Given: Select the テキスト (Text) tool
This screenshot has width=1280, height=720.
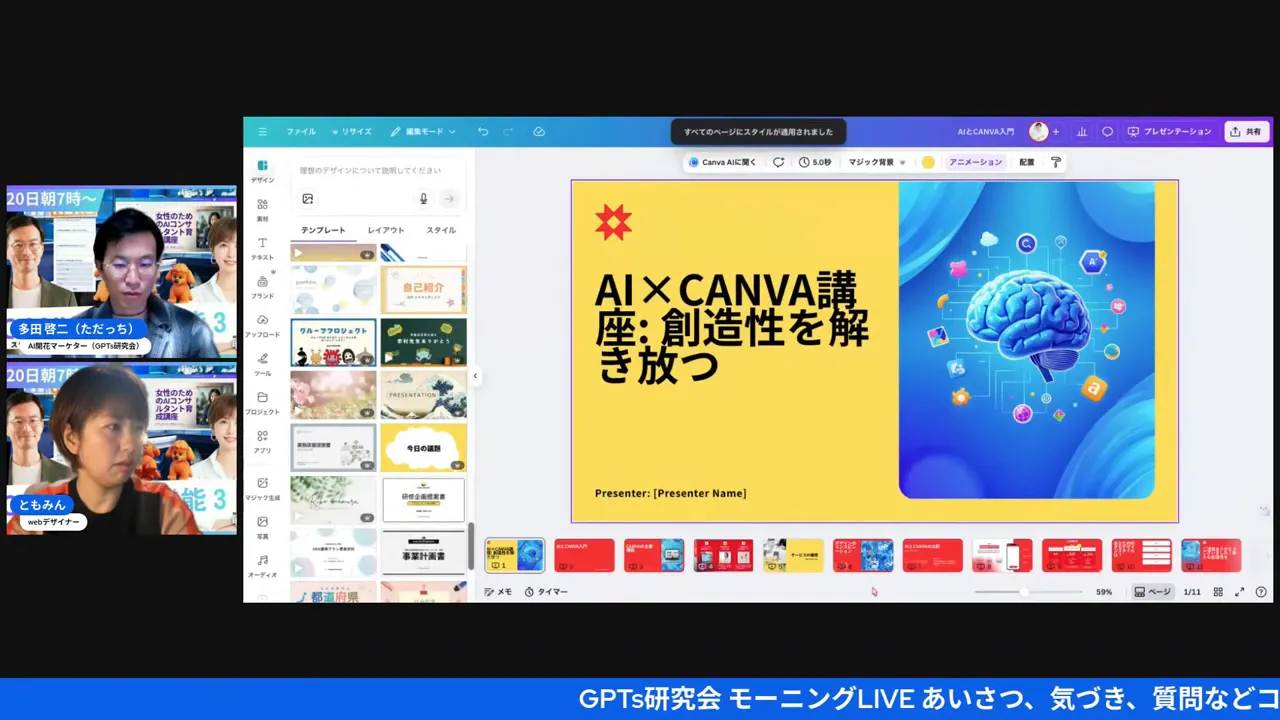Looking at the screenshot, I should (262, 248).
